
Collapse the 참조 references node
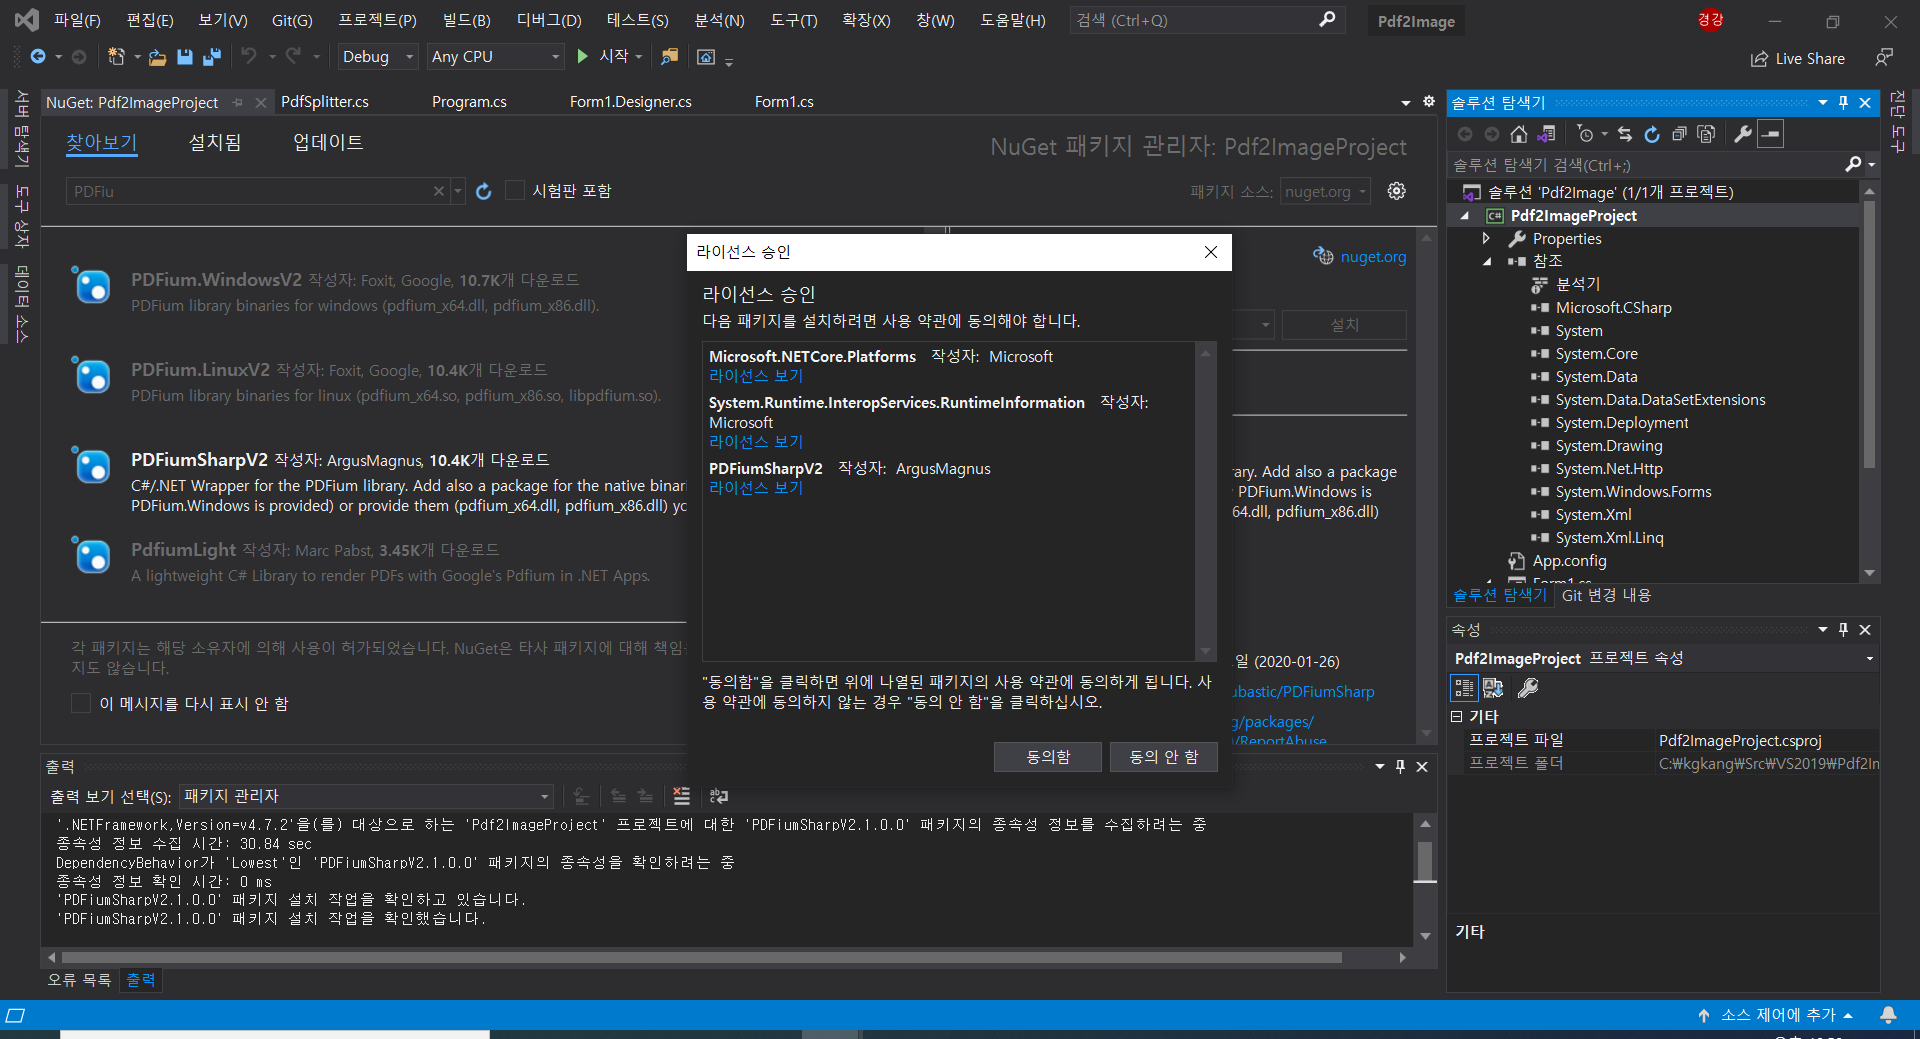[x=1487, y=261]
